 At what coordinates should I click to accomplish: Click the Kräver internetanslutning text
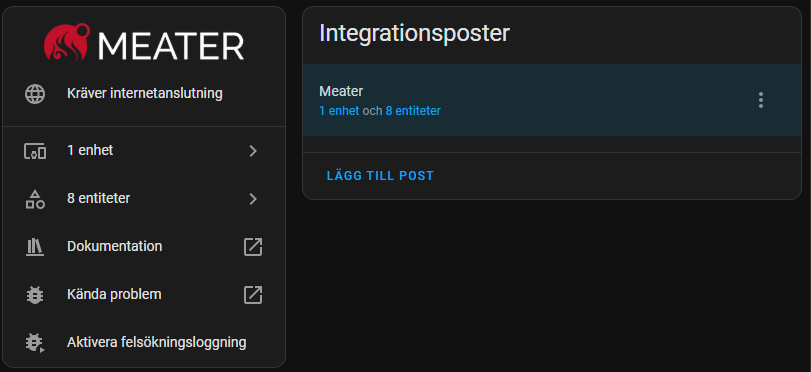[145, 94]
